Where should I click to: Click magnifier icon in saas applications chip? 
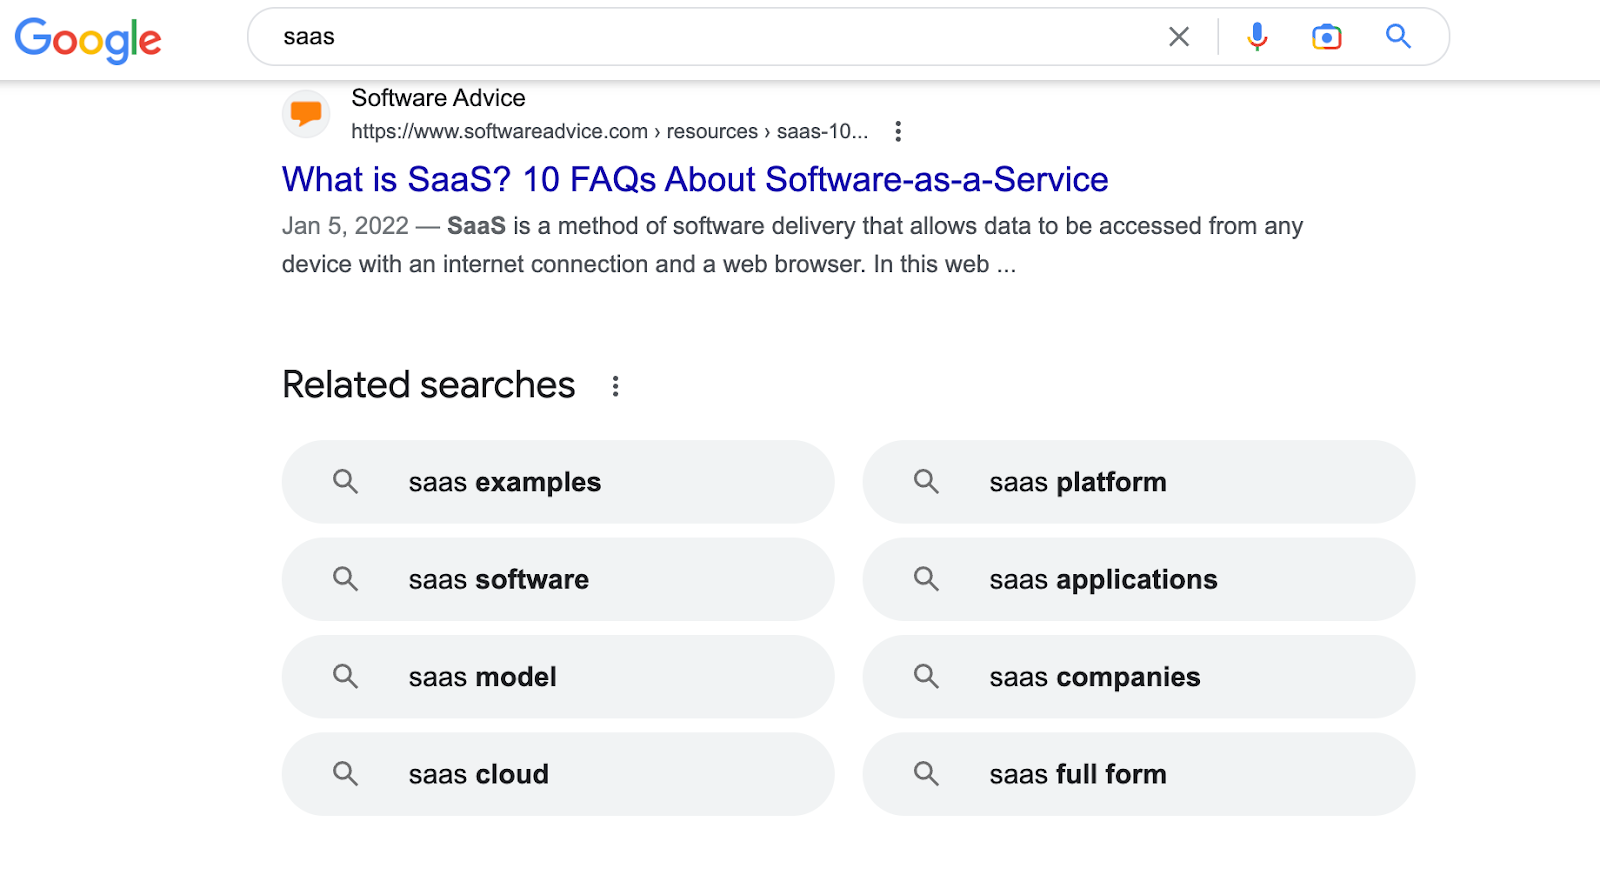[926, 579]
